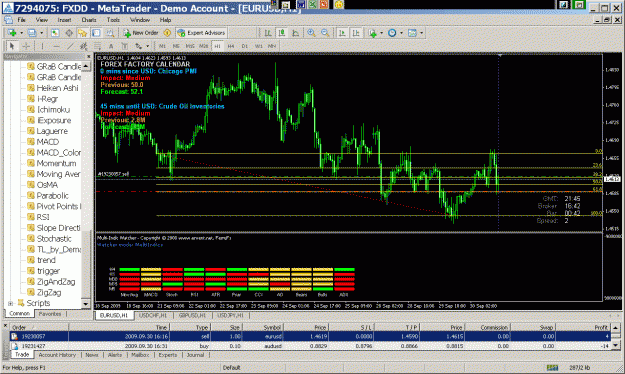The width and height of the screenshot is (625, 374).
Task: Draw an equidistant channel
Action: tap(83, 46)
